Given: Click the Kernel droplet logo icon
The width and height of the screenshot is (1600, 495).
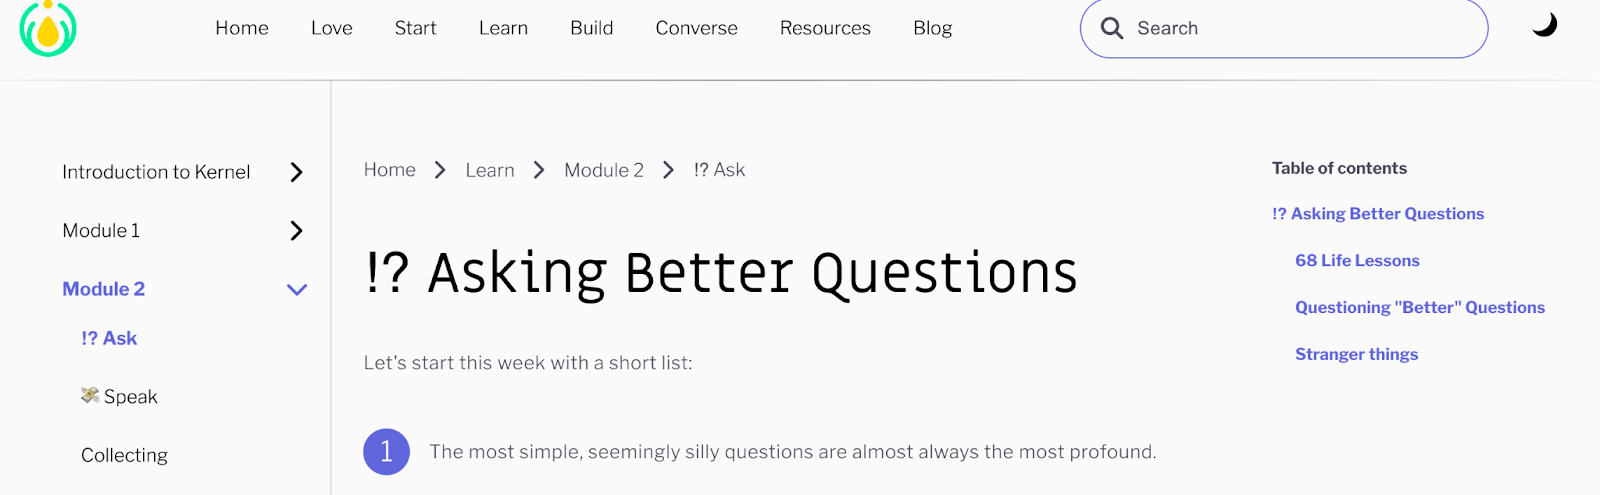Looking at the screenshot, I should (48, 28).
